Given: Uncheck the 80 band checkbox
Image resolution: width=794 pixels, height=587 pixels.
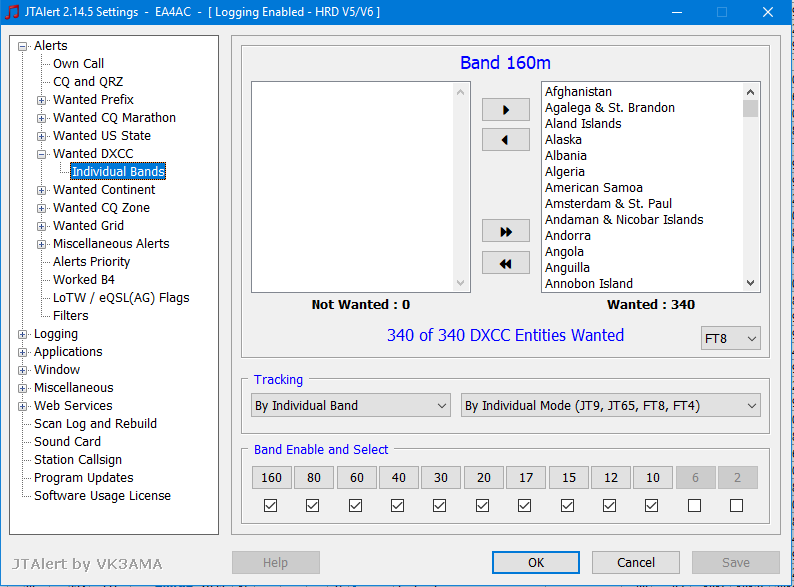Looking at the screenshot, I should 313,506.
